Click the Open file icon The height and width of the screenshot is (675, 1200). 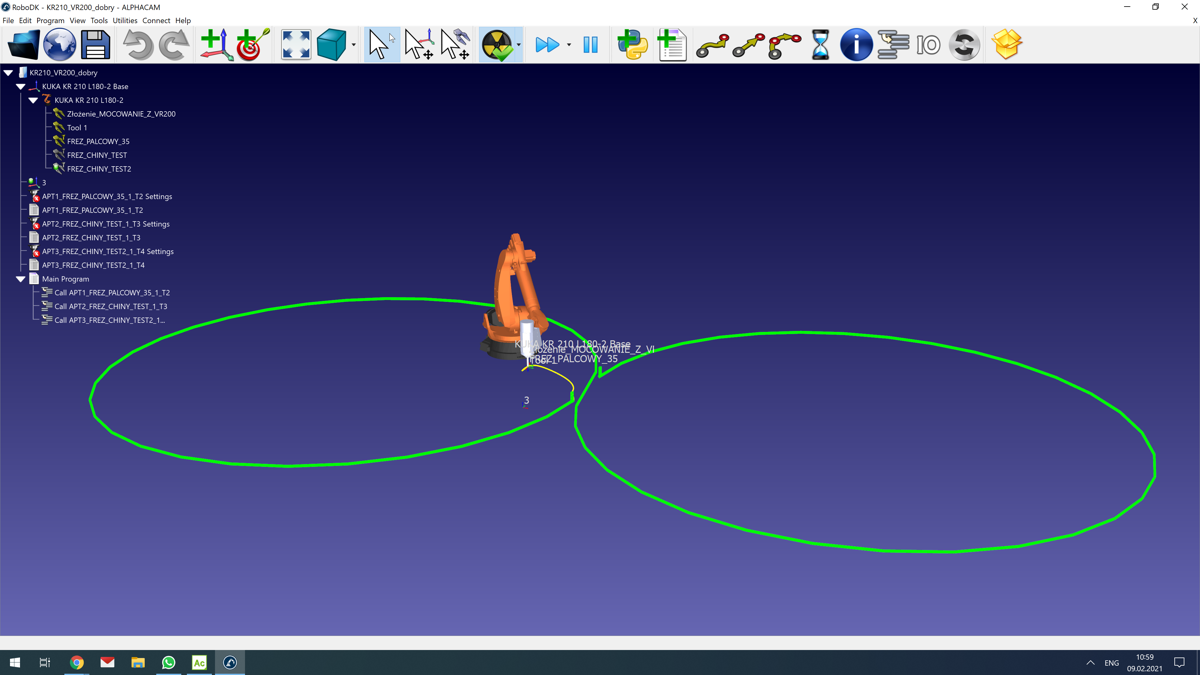pos(23,45)
